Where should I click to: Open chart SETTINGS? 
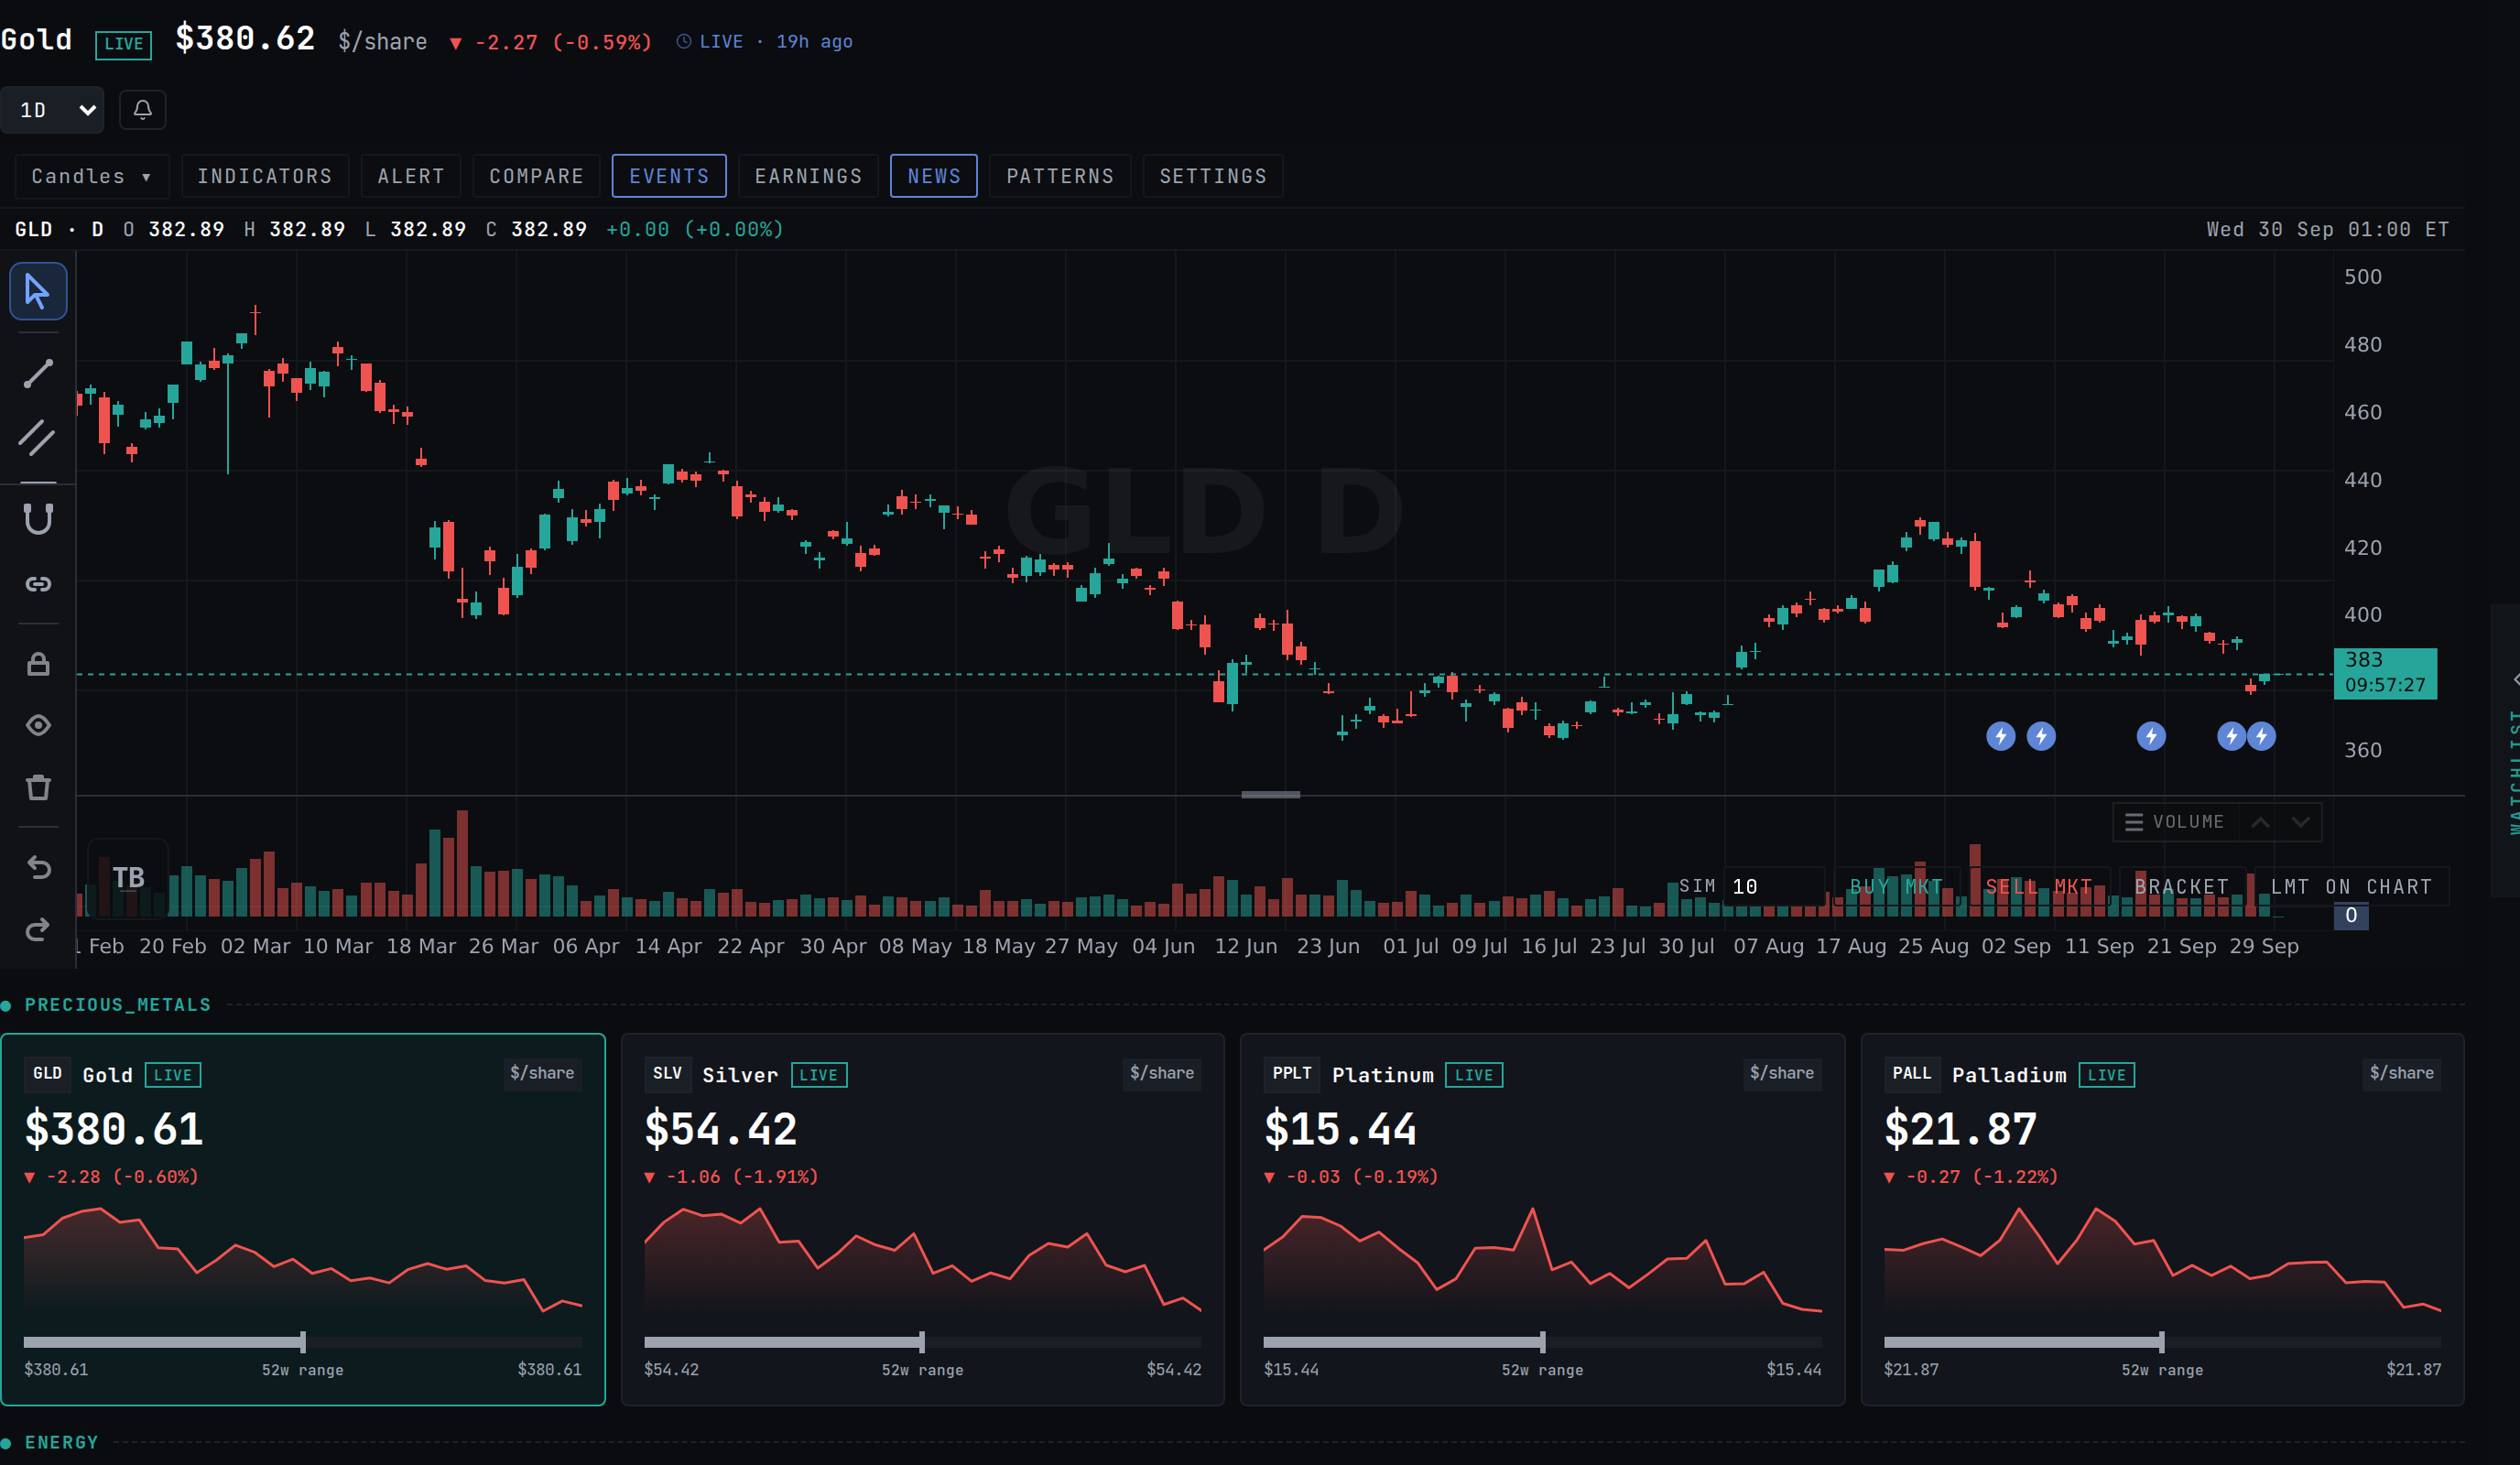coord(1213,176)
